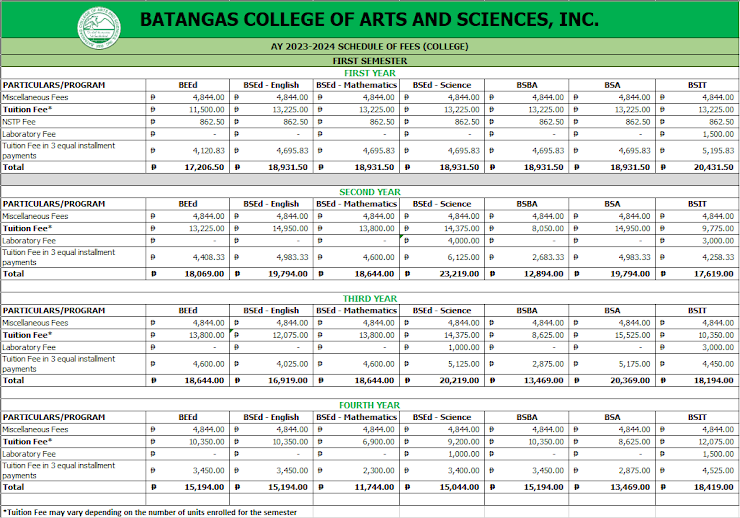
Task: Select the 20,219.00 total cell
Action: 442,381
